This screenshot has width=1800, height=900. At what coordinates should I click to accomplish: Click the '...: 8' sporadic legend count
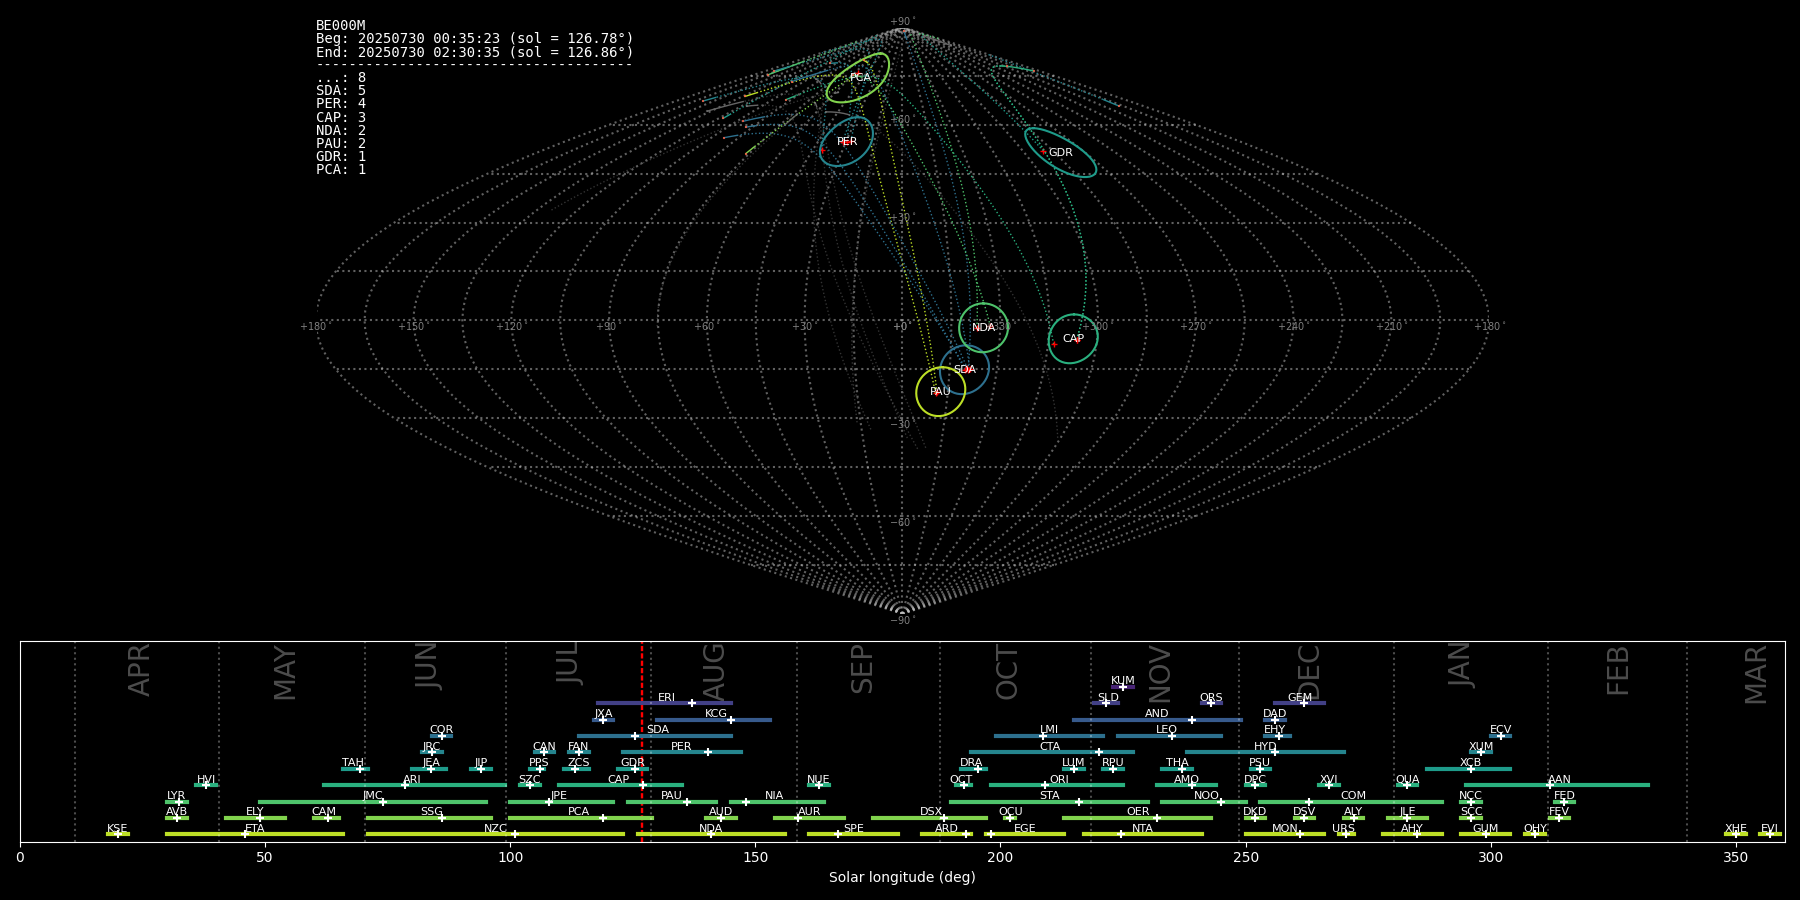pos(341,78)
